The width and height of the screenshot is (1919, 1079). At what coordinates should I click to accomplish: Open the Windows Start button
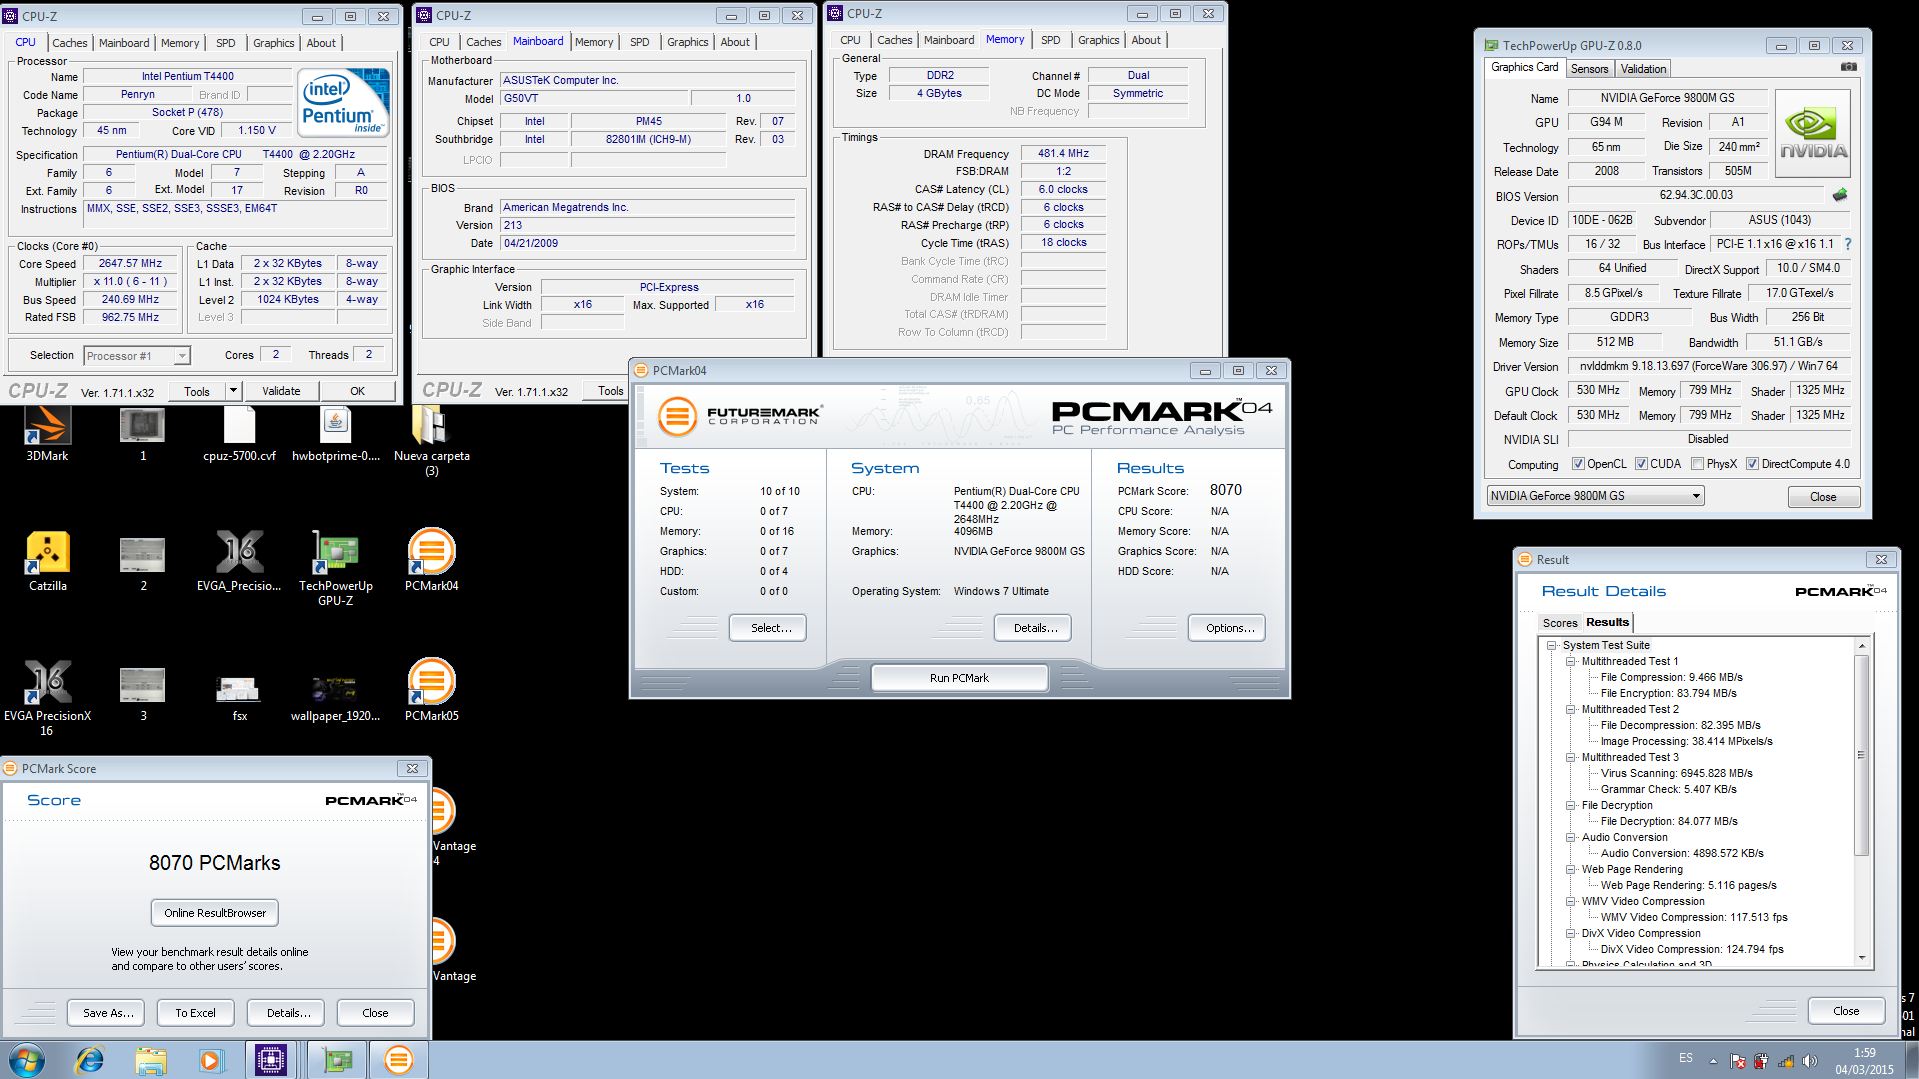26,1060
